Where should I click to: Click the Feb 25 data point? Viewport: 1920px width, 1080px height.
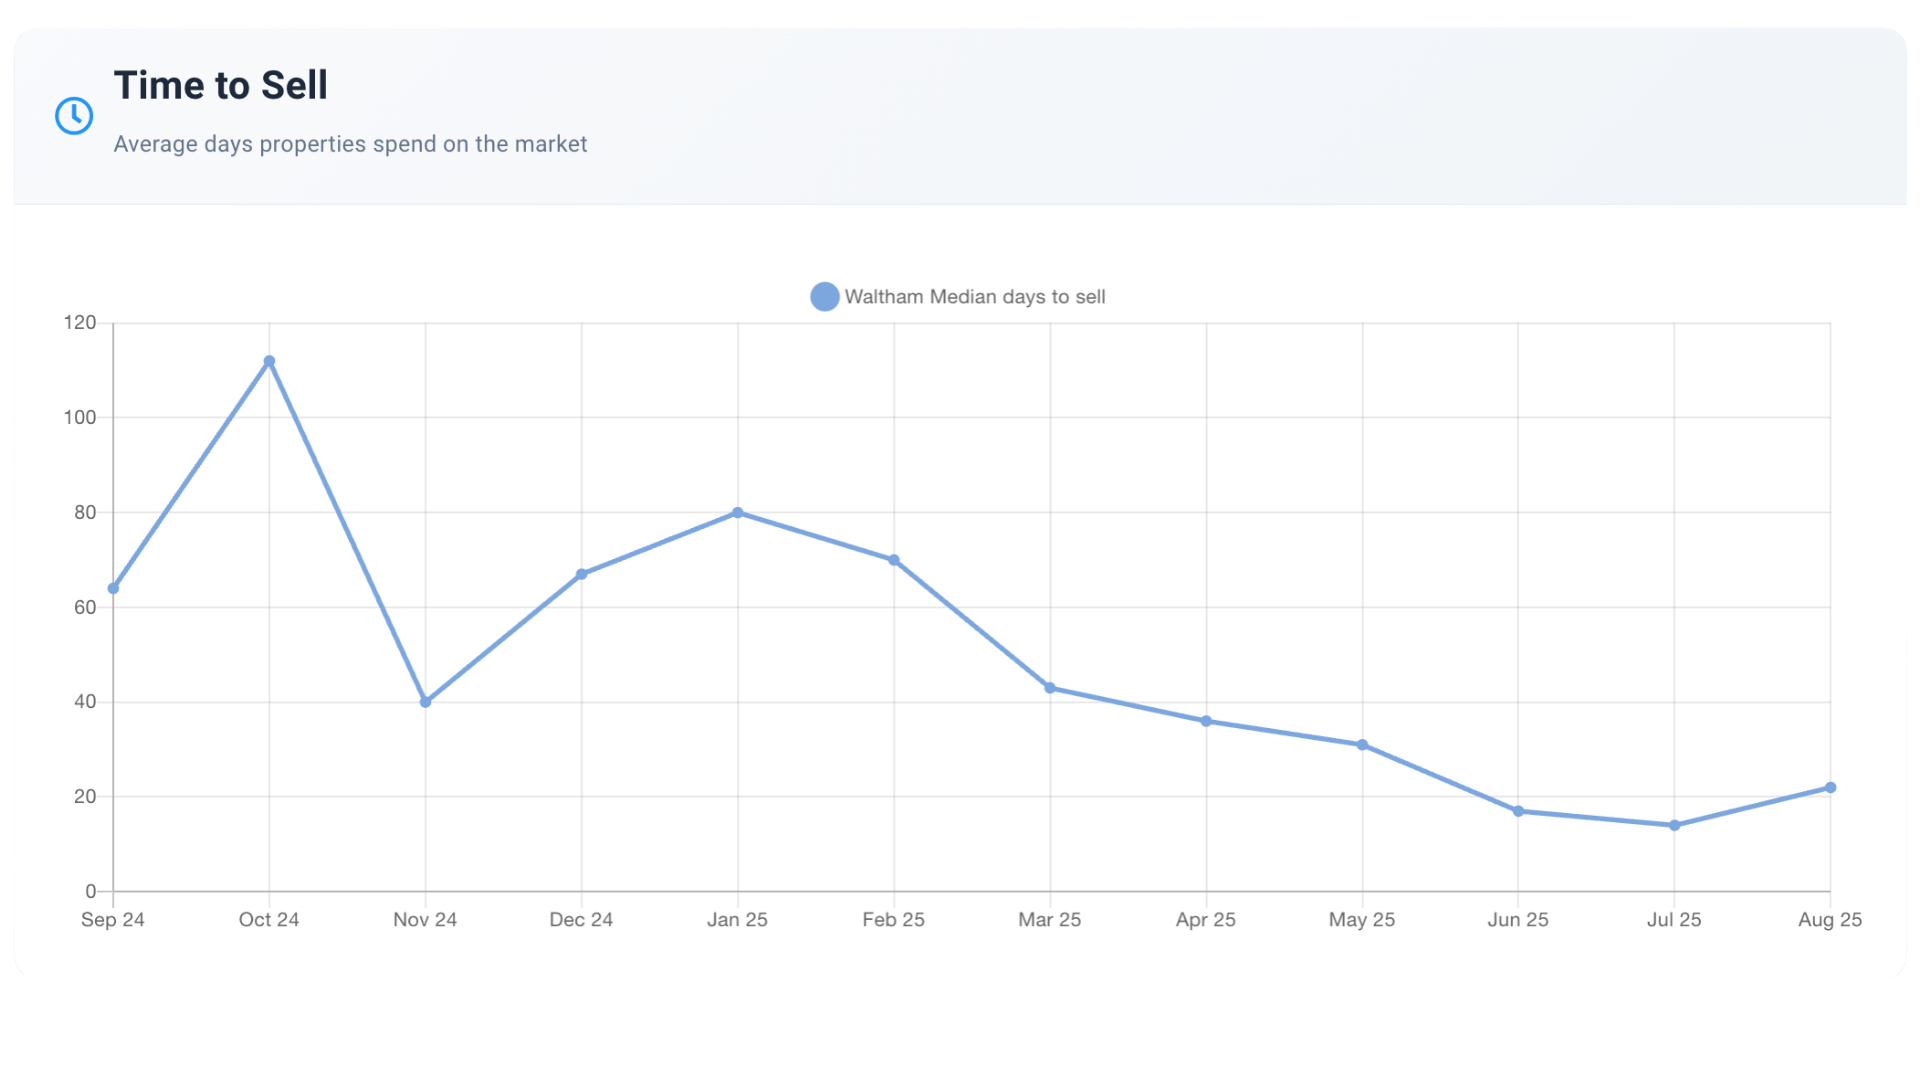894,560
